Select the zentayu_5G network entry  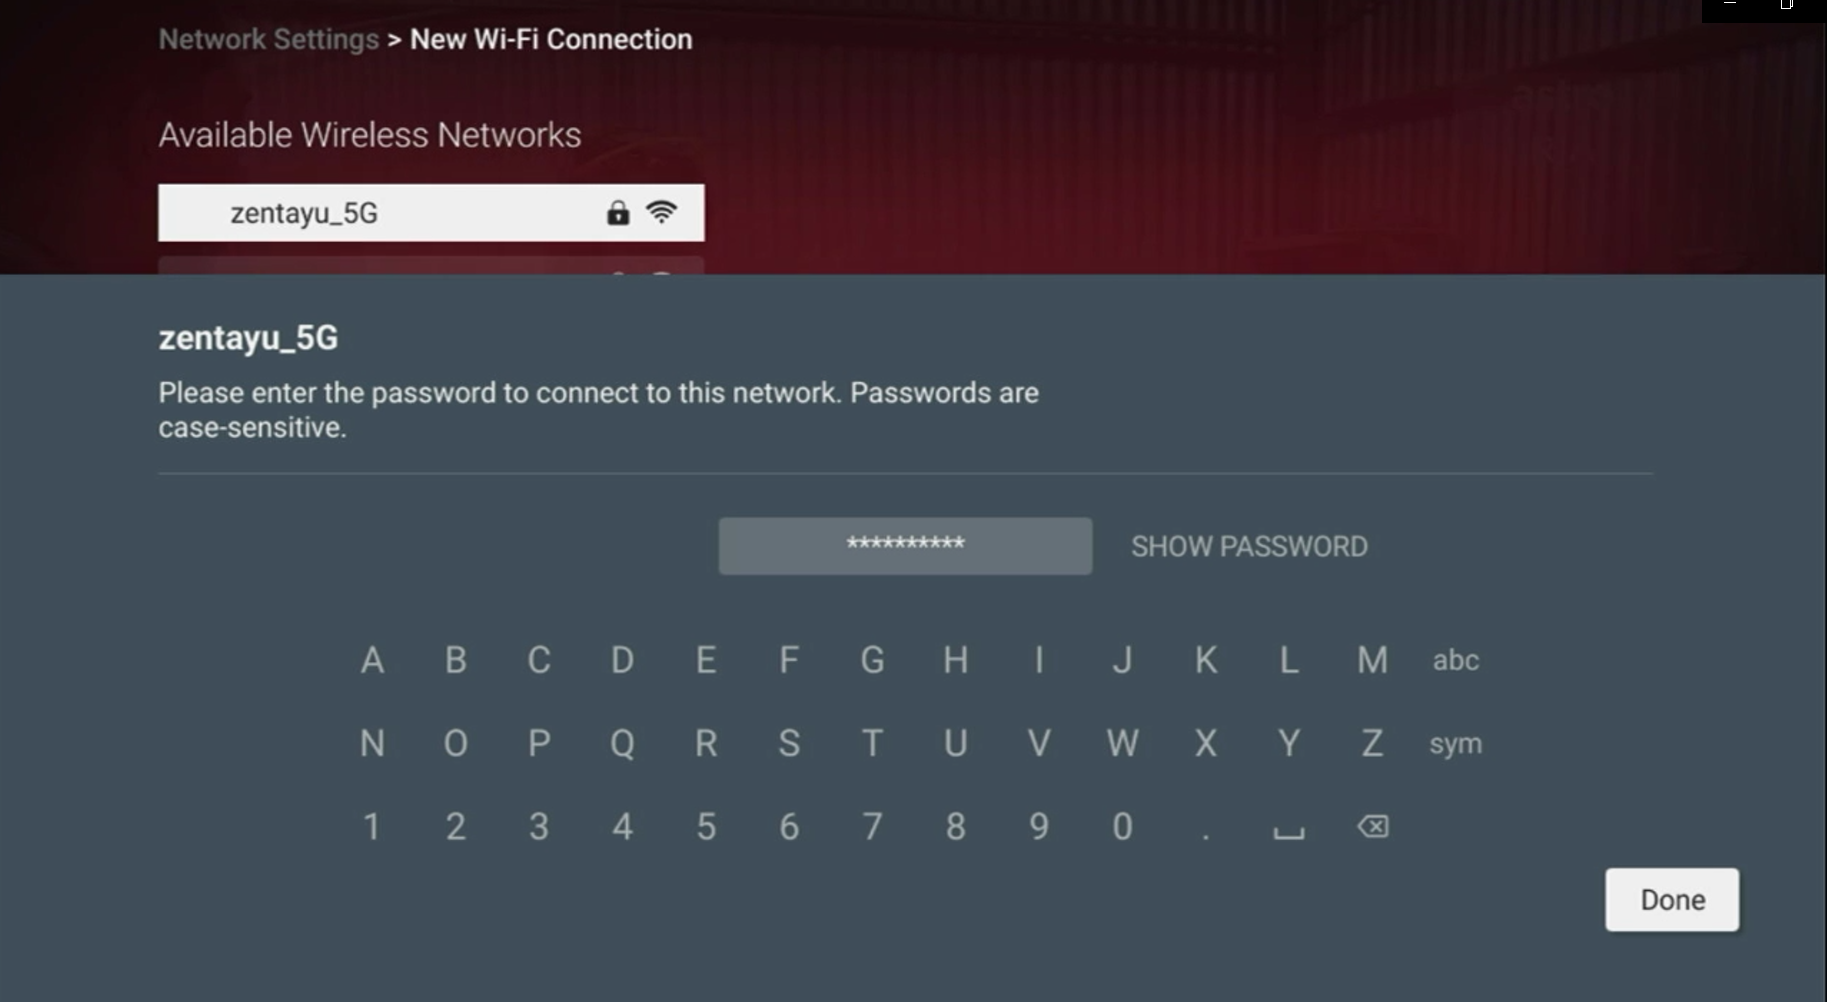[431, 212]
